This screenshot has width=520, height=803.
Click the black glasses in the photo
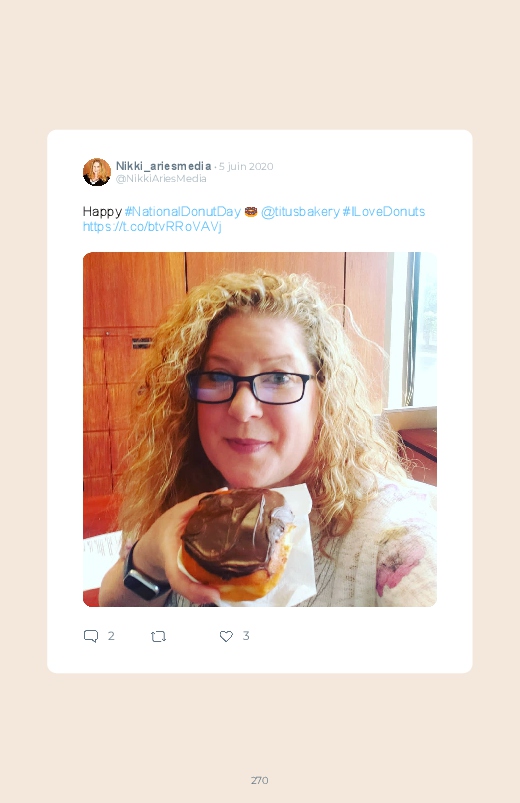[250, 387]
